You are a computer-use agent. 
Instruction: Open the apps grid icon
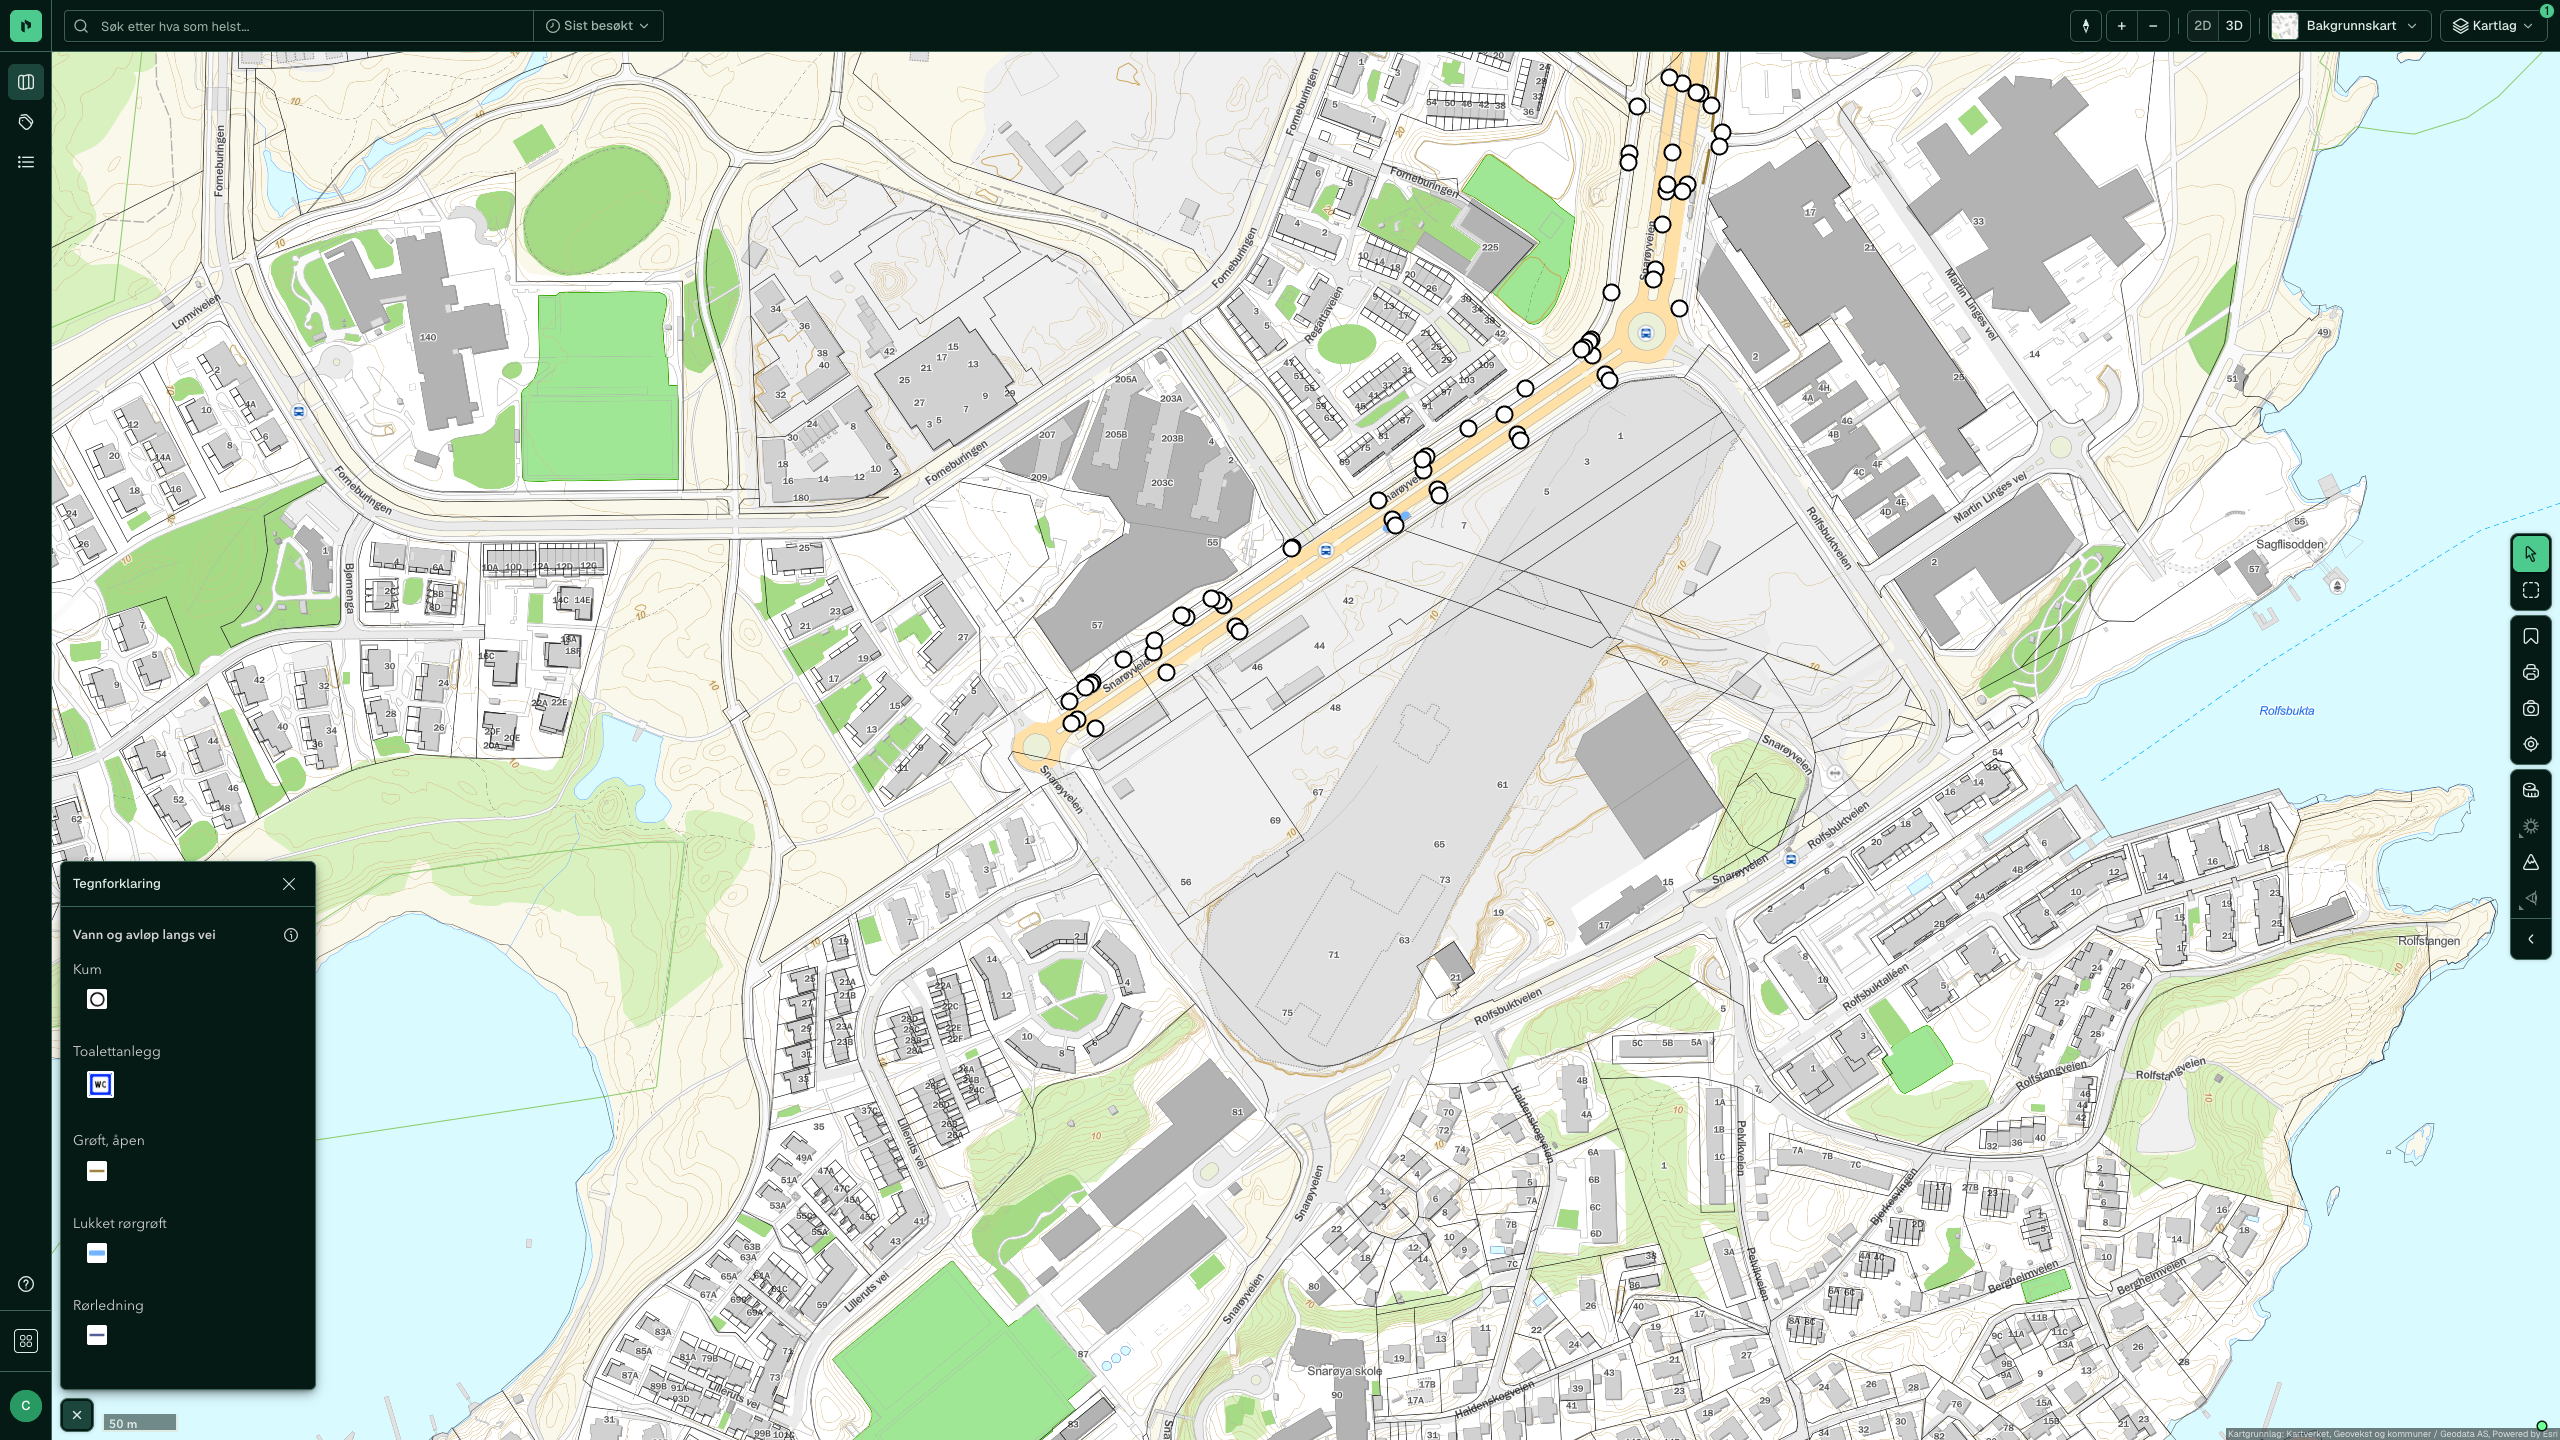(26, 1341)
